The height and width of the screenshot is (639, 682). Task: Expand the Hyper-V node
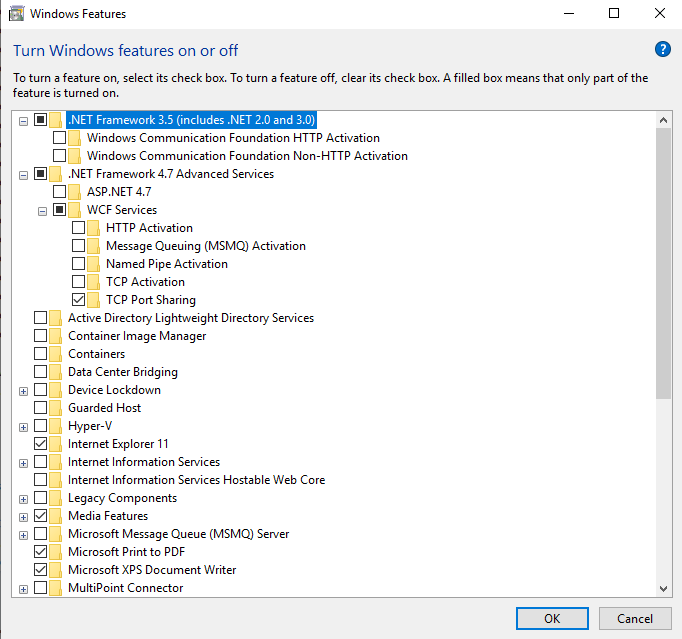[23, 428]
